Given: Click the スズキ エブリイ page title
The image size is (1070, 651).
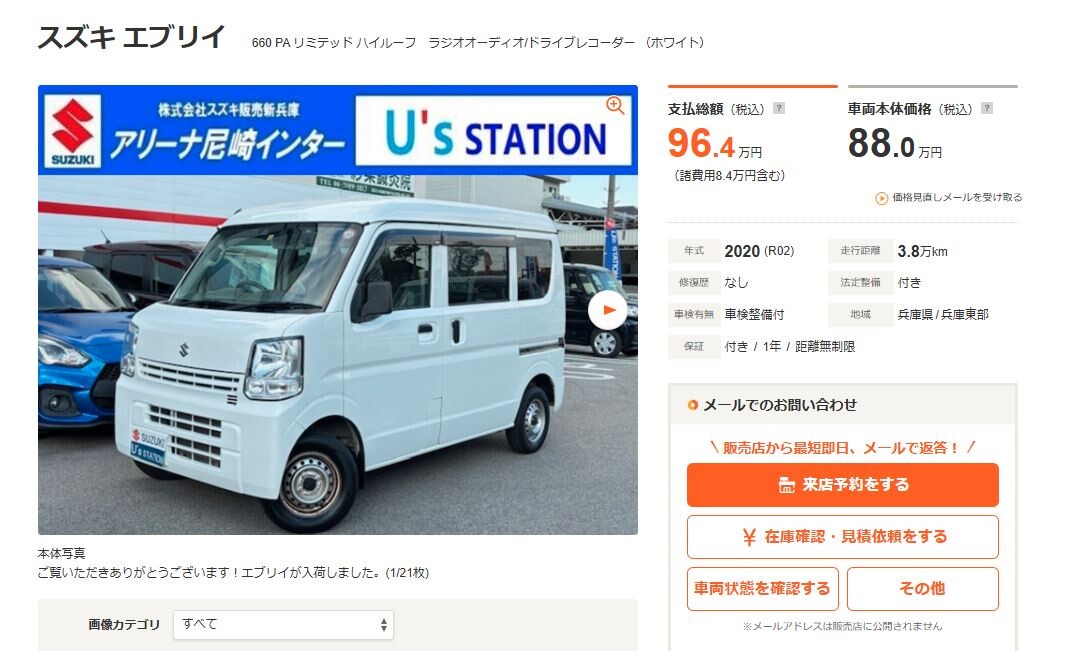Looking at the screenshot, I should click(x=131, y=37).
